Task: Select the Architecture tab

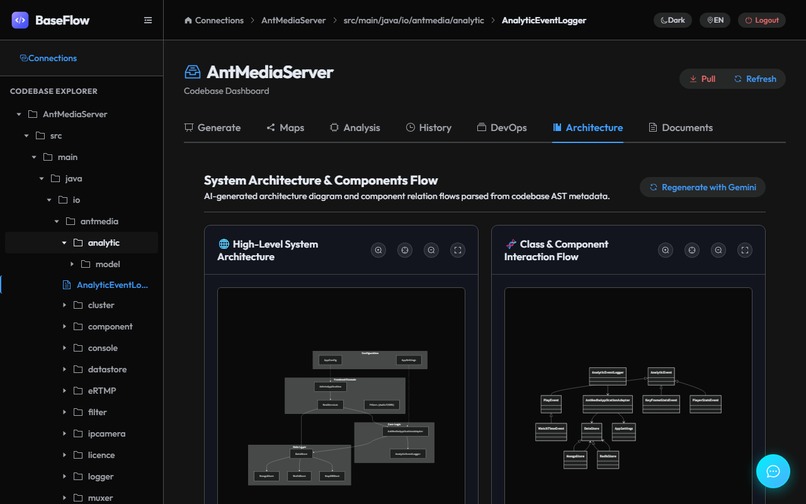Action: (x=588, y=128)
